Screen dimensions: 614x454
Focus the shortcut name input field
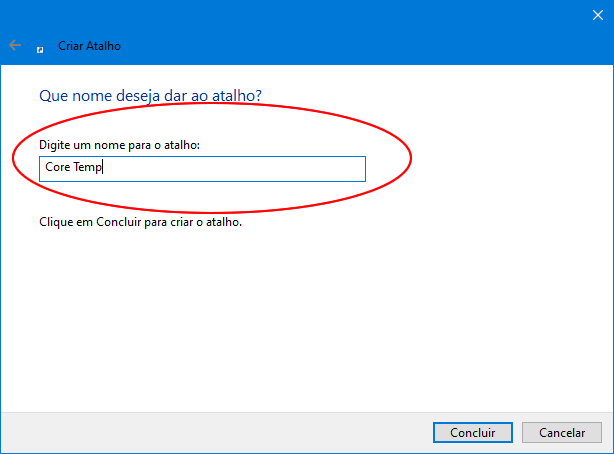coord(203,168)
